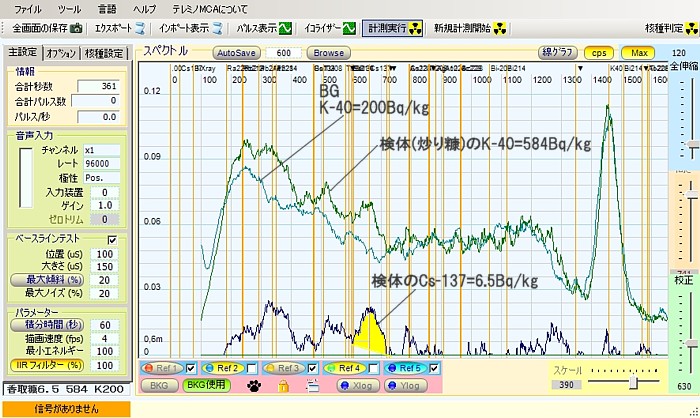Click the インポート表示 import toolbar item
Image resolution: width=700 pixels, height=418 pixels.
click(x=191, y=29)
